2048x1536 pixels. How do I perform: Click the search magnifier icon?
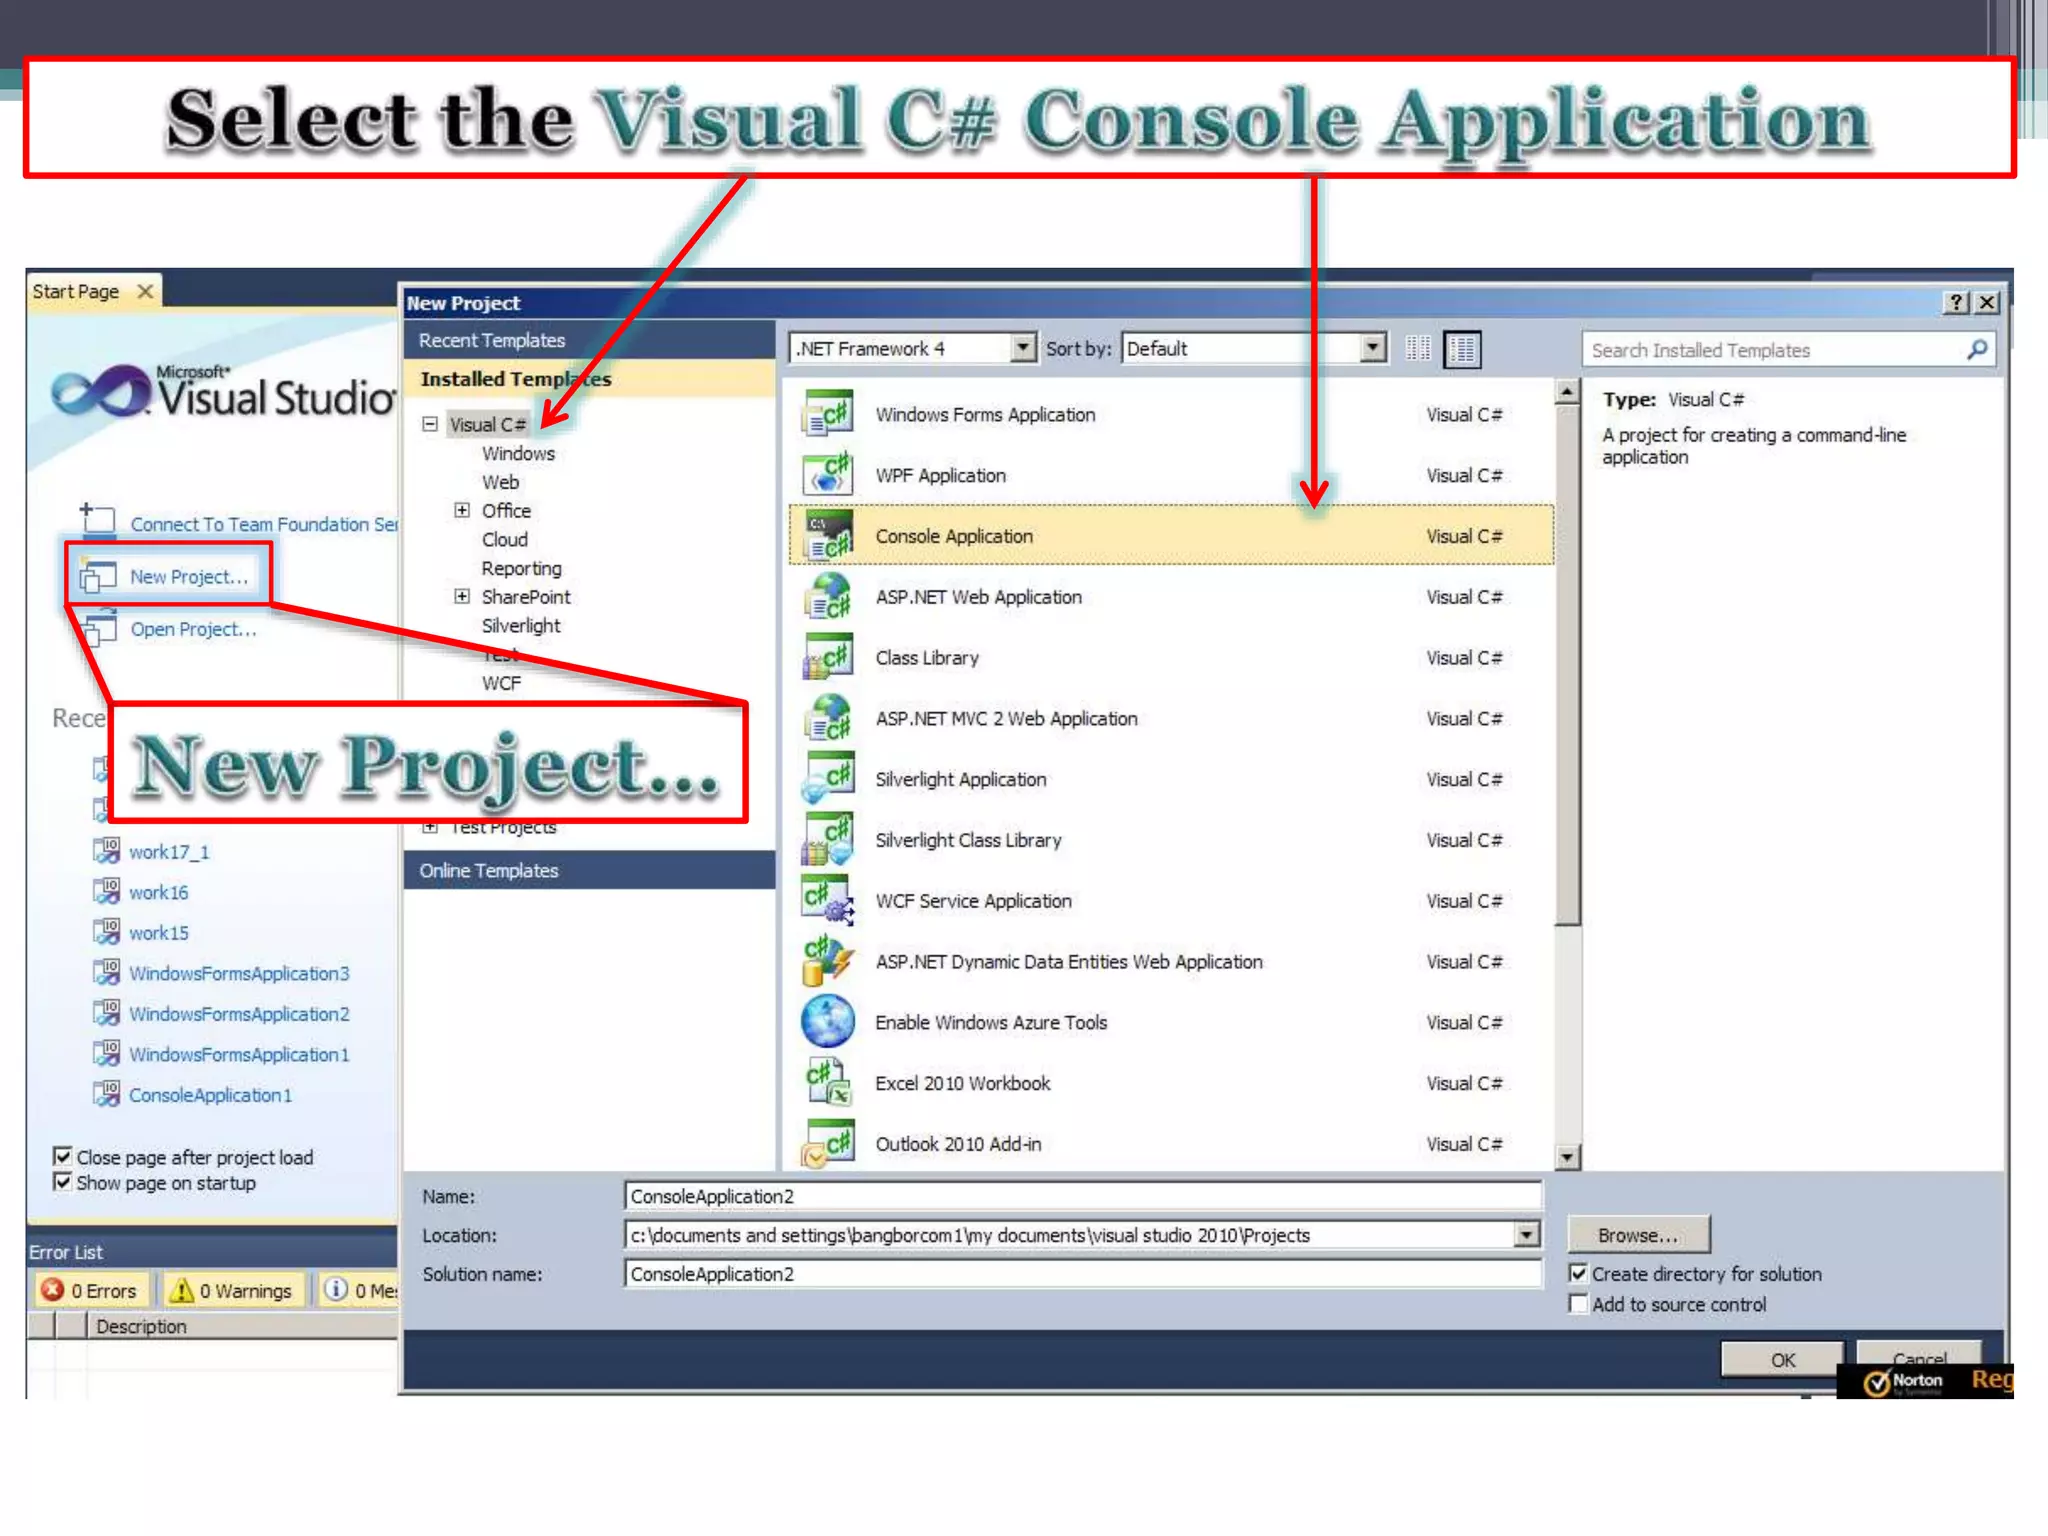1976,350
